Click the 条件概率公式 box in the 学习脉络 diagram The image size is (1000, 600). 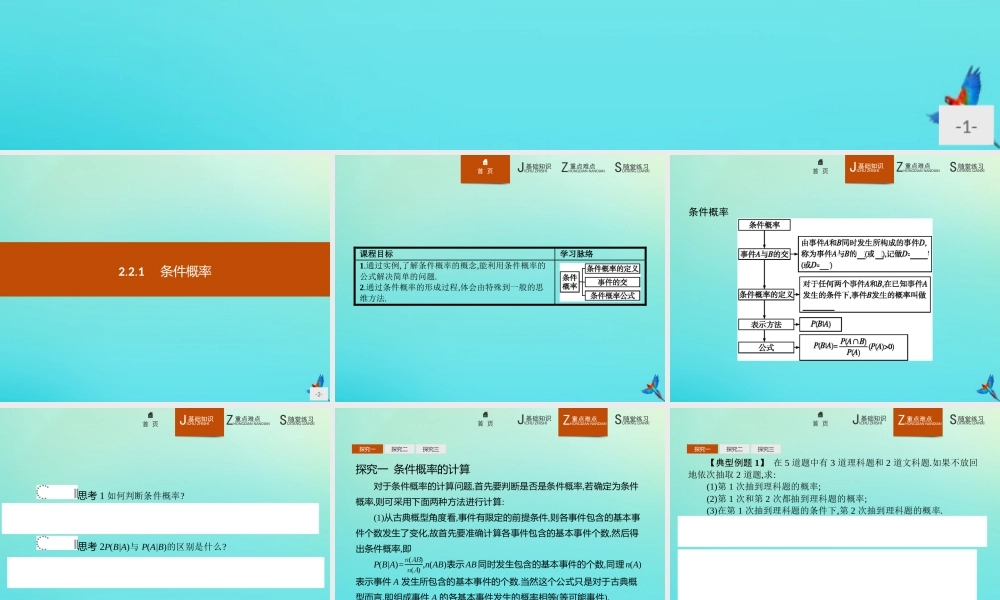click(612, 296)
